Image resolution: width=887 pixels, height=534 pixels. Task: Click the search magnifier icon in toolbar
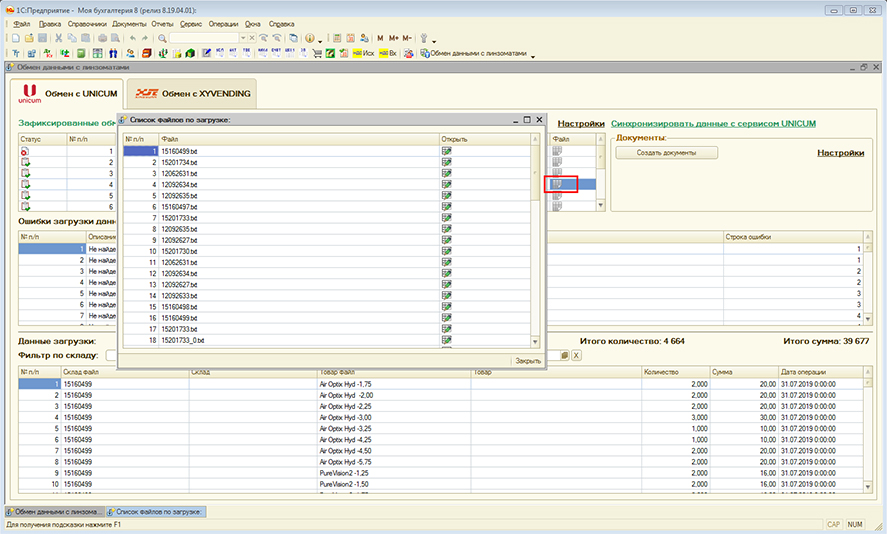pyautogui.click(x=162, y=38)
